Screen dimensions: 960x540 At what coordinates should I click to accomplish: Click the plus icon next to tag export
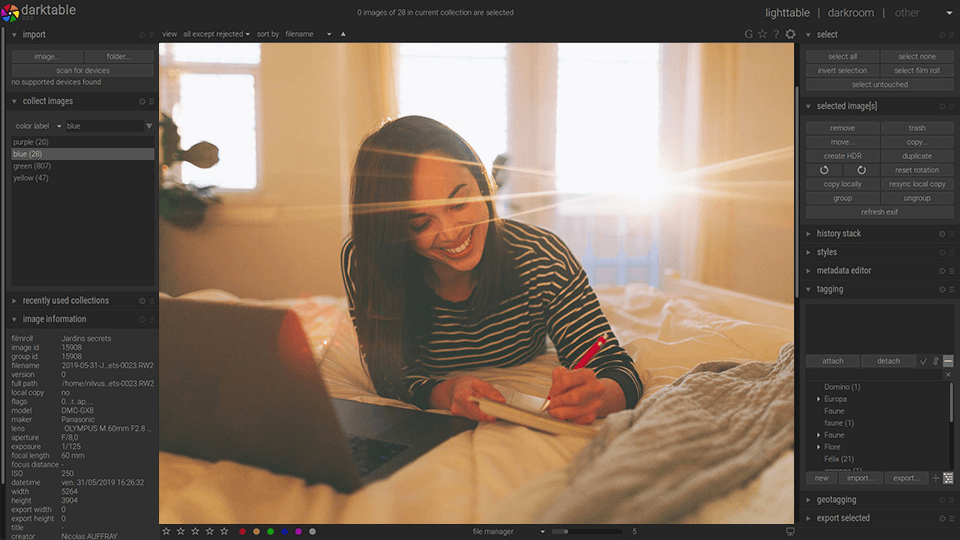pyautogui.click(x=936, y=478)
